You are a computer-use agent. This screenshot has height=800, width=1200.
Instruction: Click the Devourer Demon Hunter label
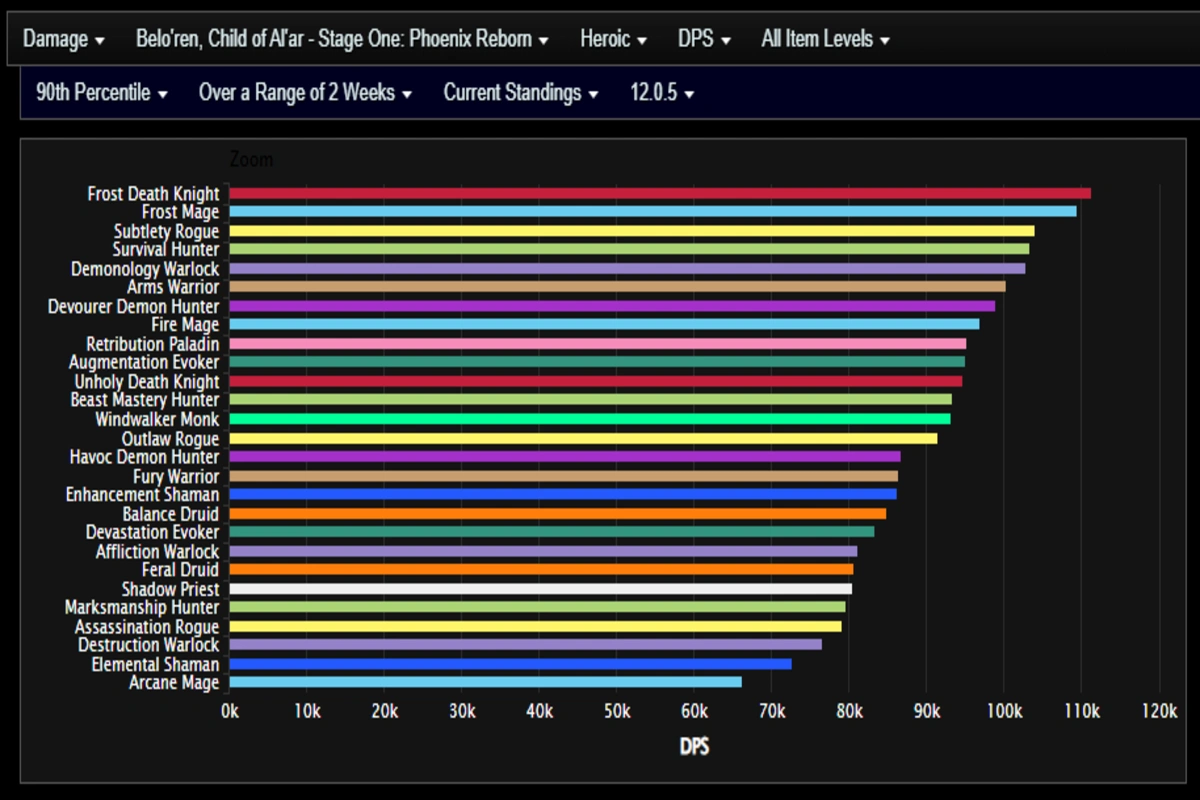[x=133, y=306]
